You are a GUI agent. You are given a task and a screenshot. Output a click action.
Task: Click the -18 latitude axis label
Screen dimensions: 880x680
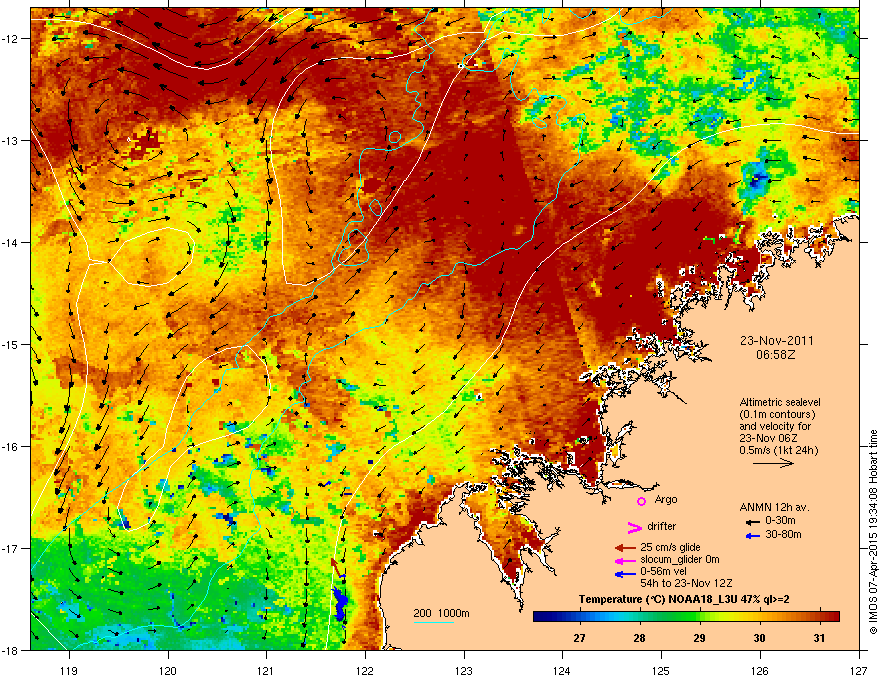[x=10, y=650]
